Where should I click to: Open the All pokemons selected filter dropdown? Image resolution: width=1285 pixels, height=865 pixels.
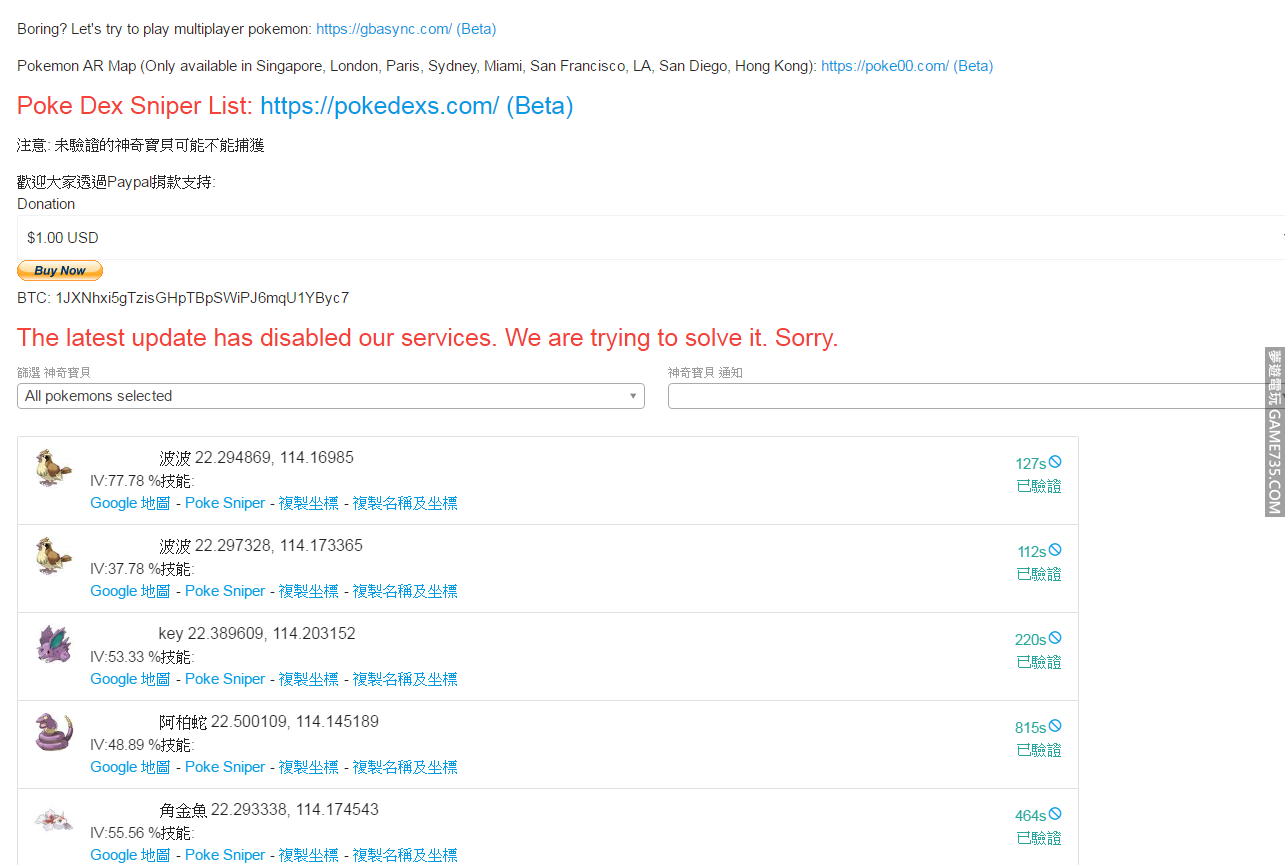point(330,396)
